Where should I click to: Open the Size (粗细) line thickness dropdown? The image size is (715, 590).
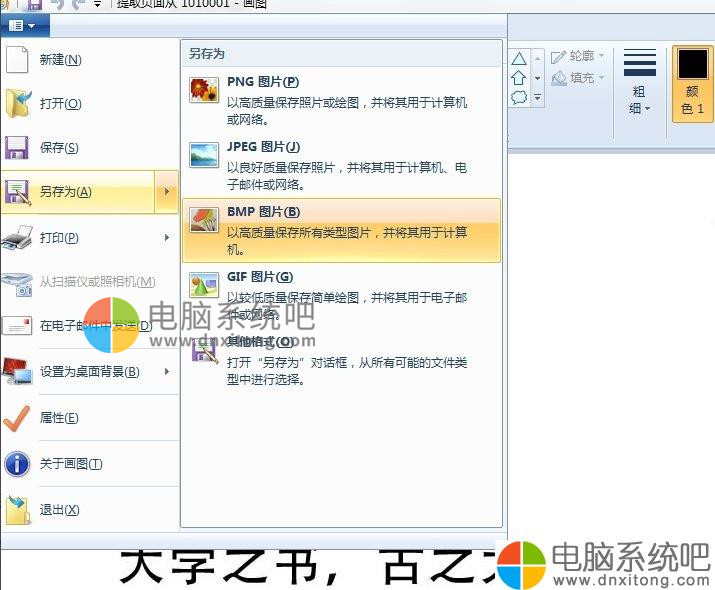pos(639,82)
